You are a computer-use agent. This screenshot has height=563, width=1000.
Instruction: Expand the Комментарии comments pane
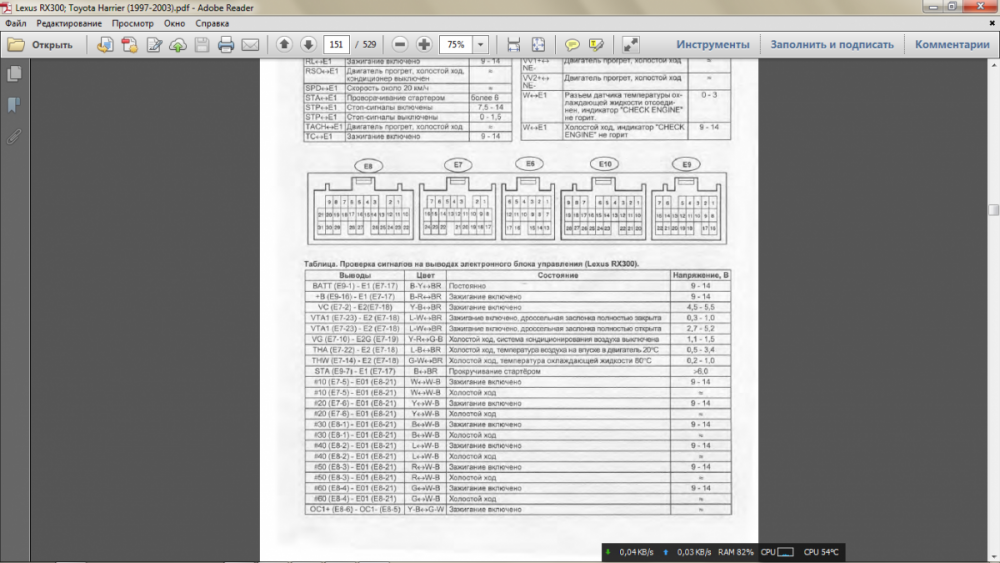(951, 45)
